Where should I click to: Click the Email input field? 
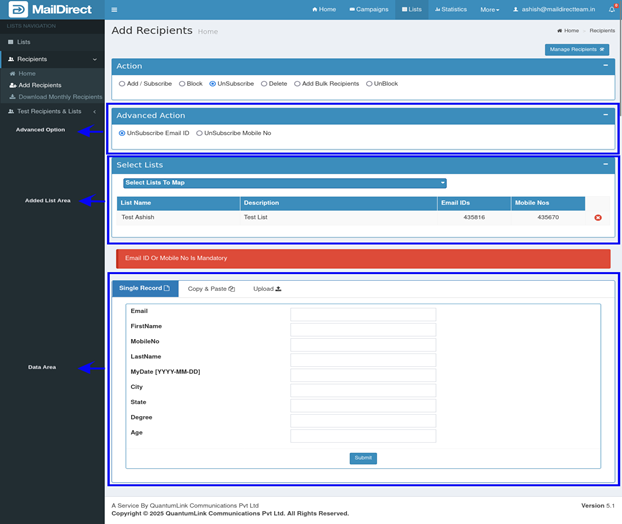(363, 313)
